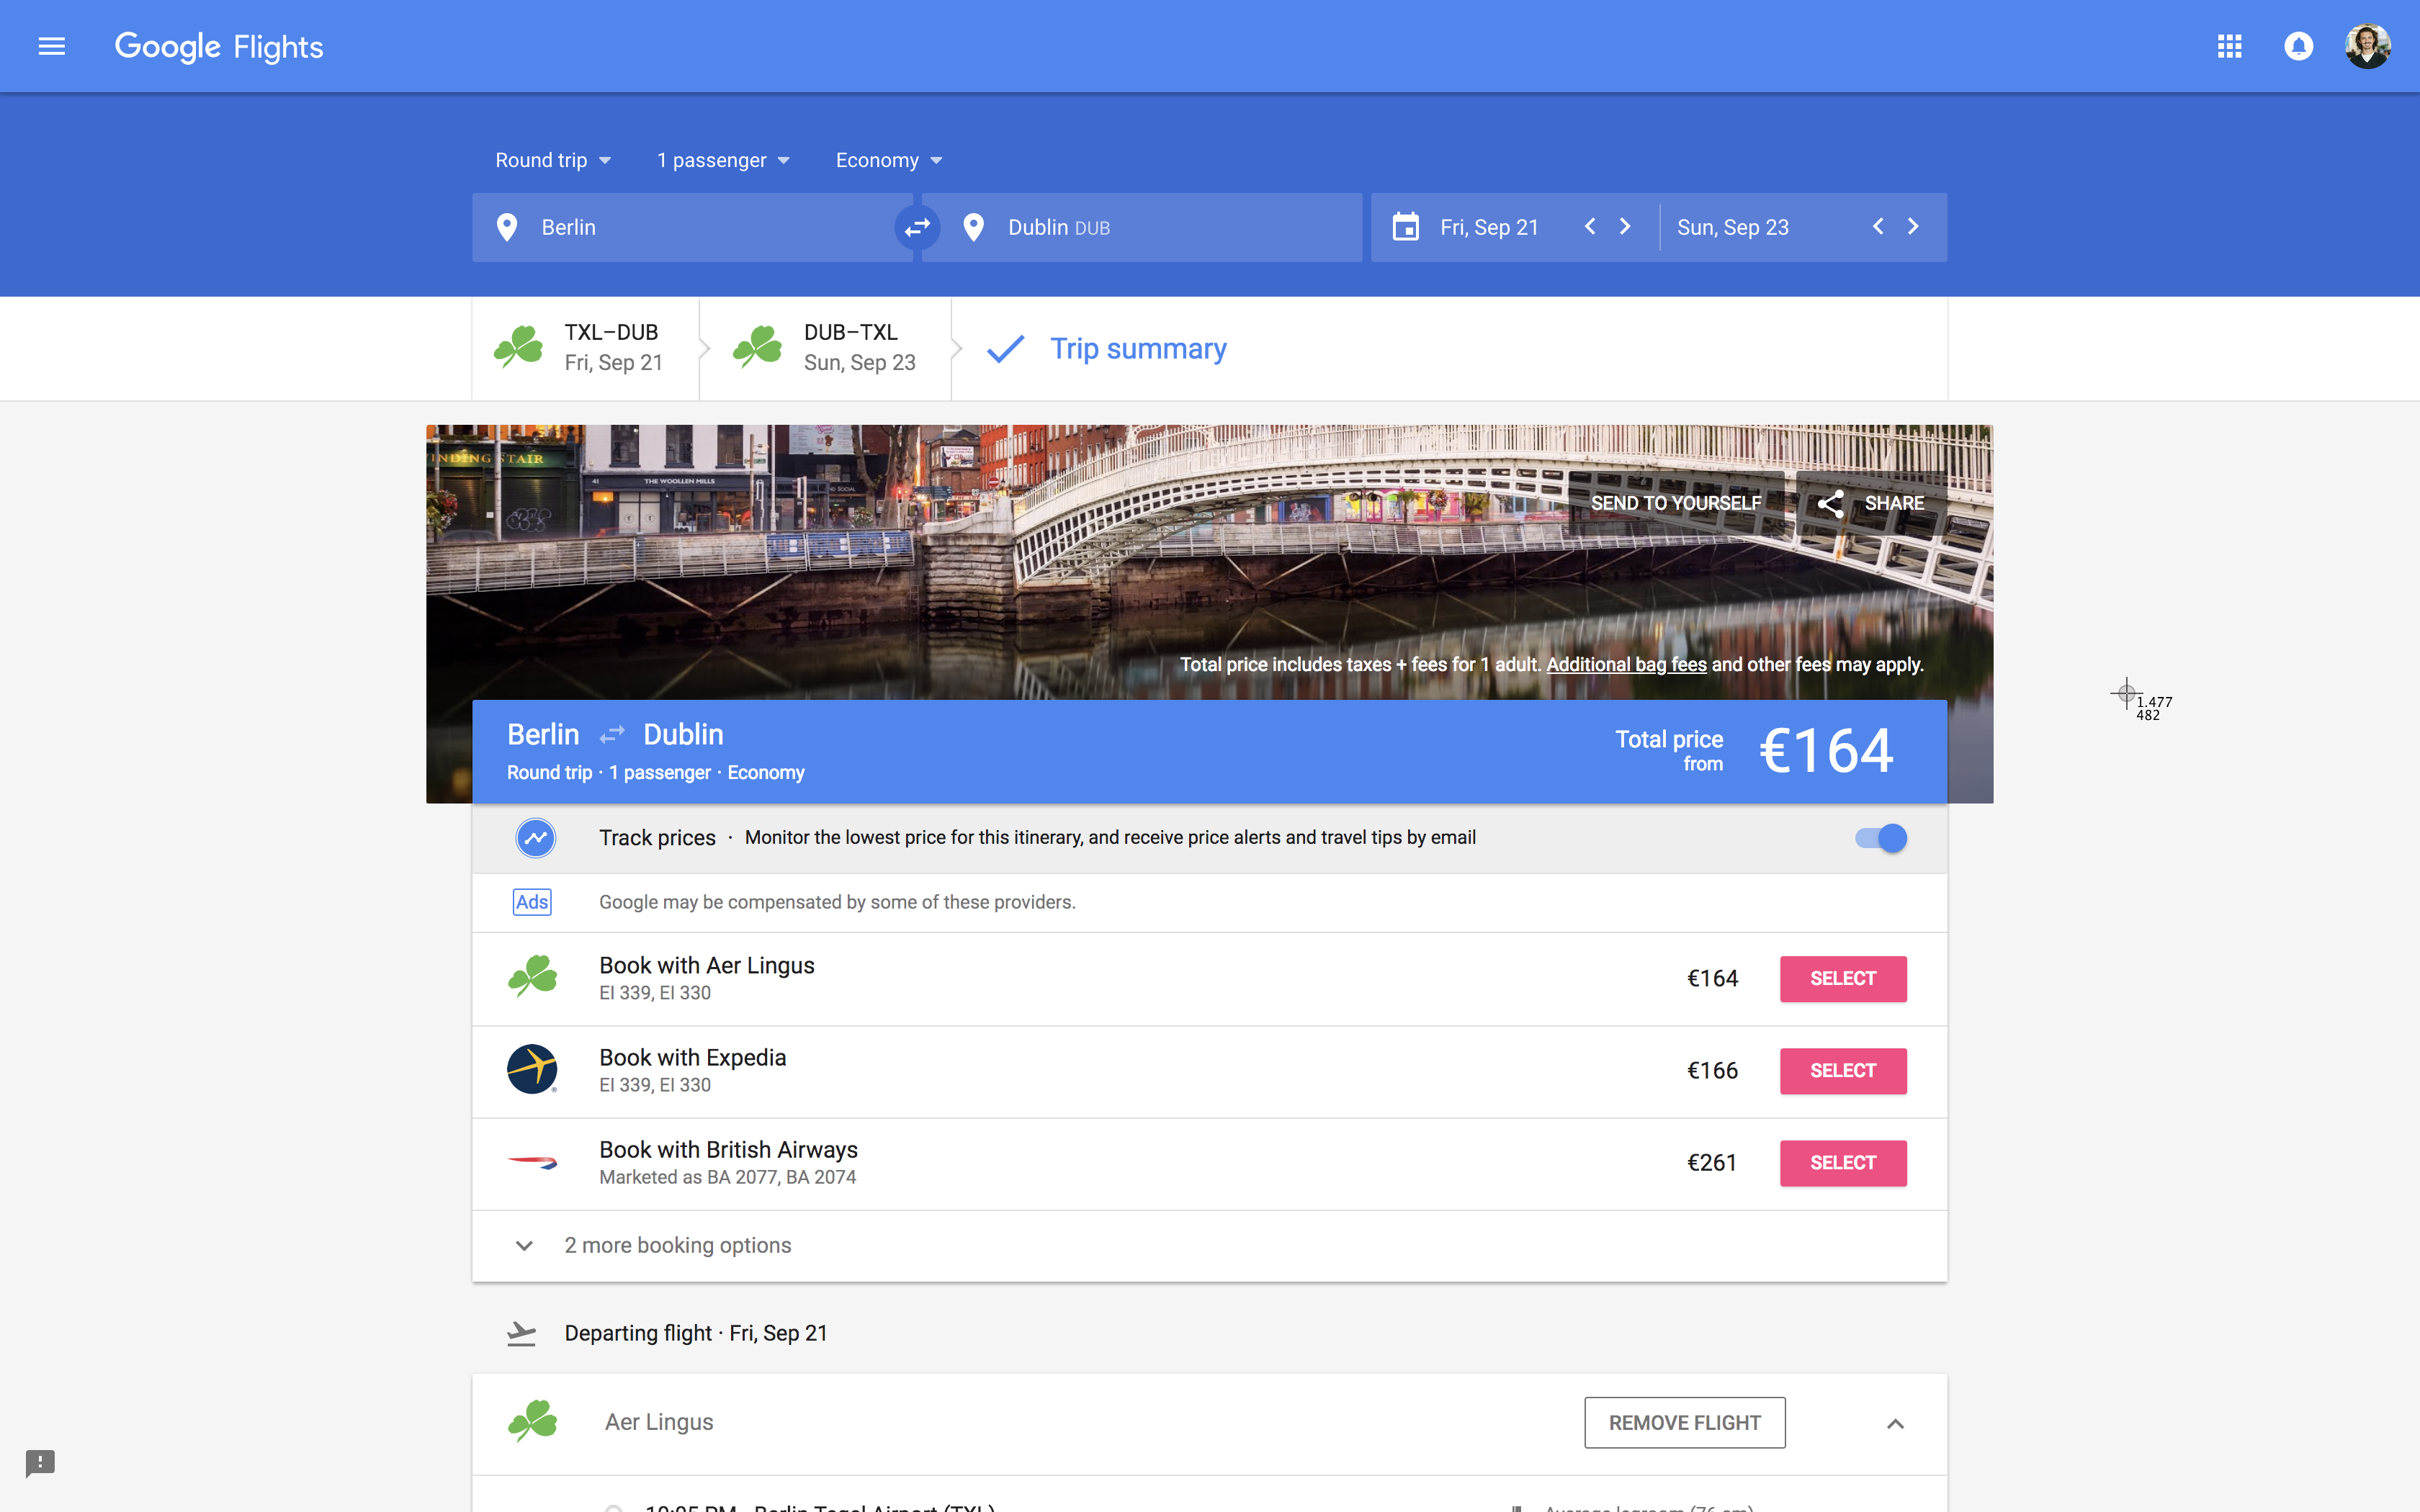2420x1512 pixels.
Task: Collapse the Aer Lingus departing flight details
Action: 1896,1422
